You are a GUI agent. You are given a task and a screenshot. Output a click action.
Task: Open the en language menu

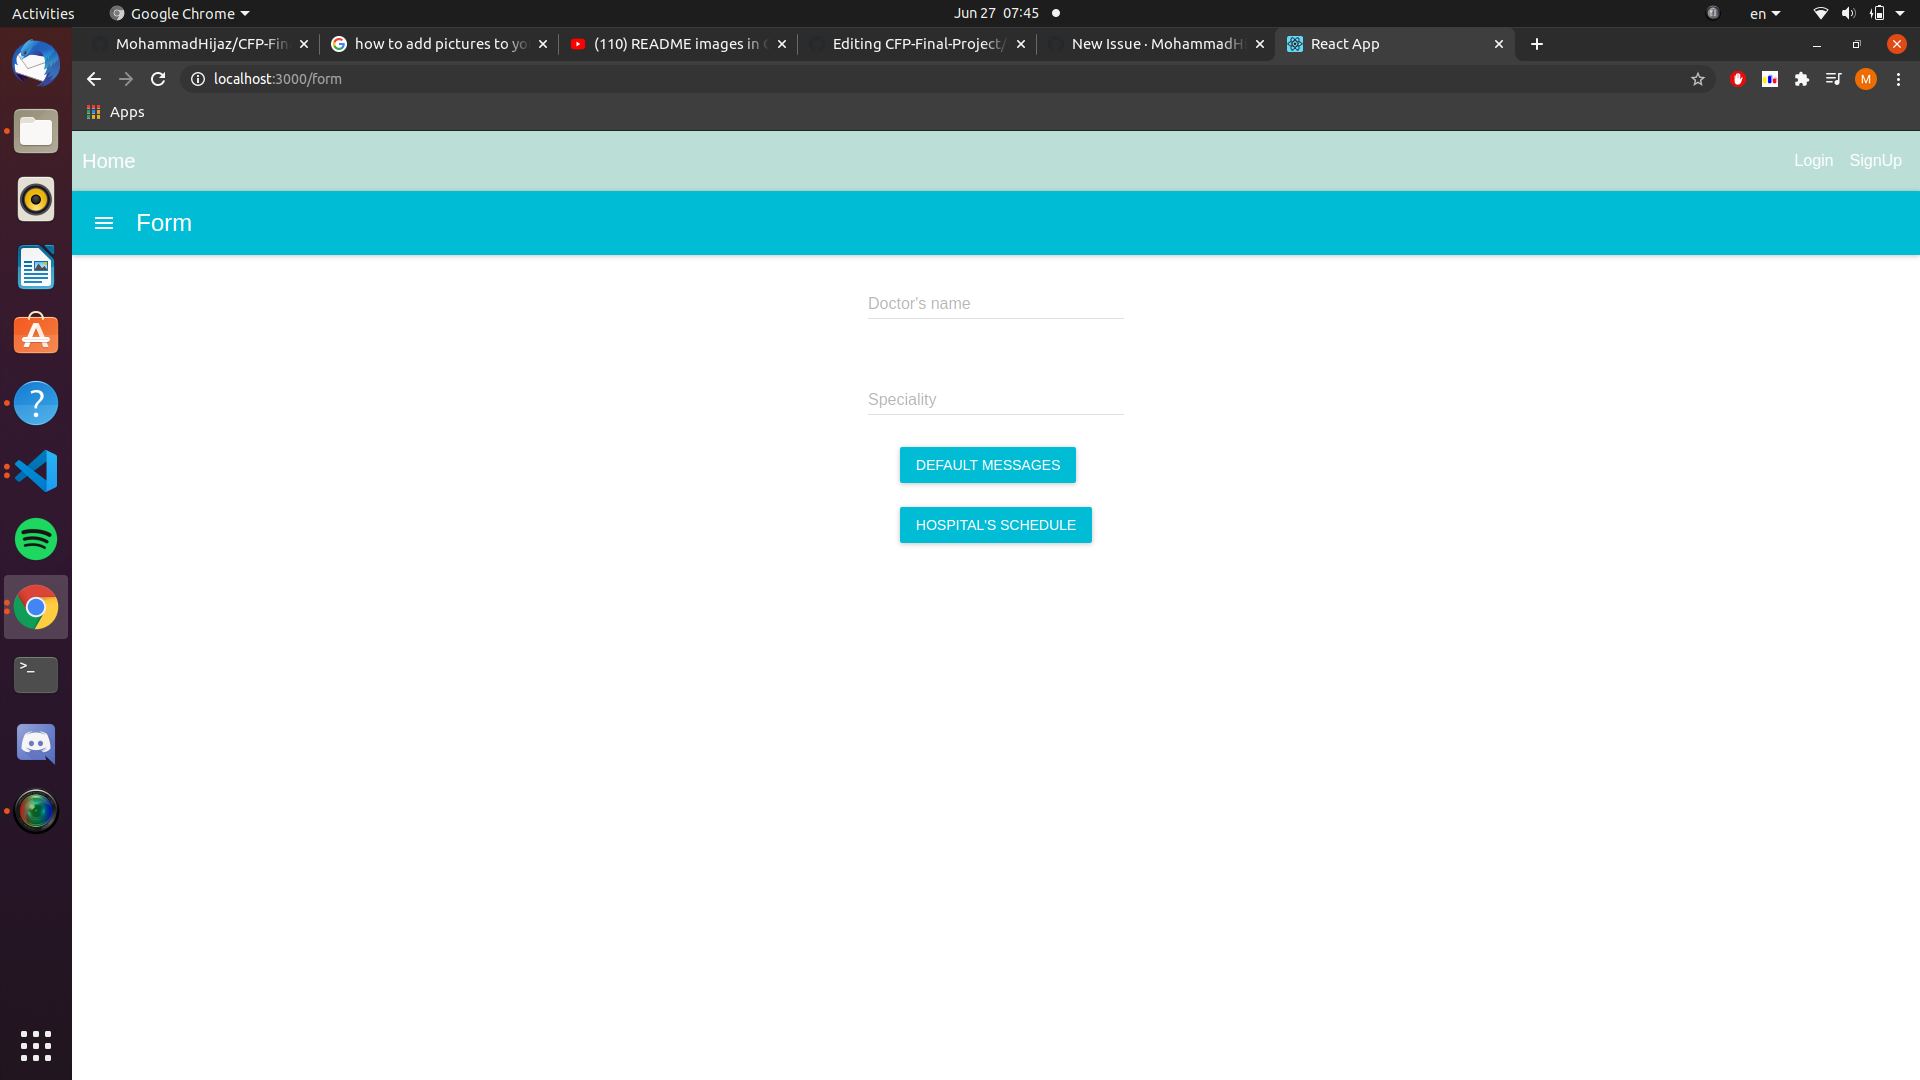click(x=1764, y=13)
